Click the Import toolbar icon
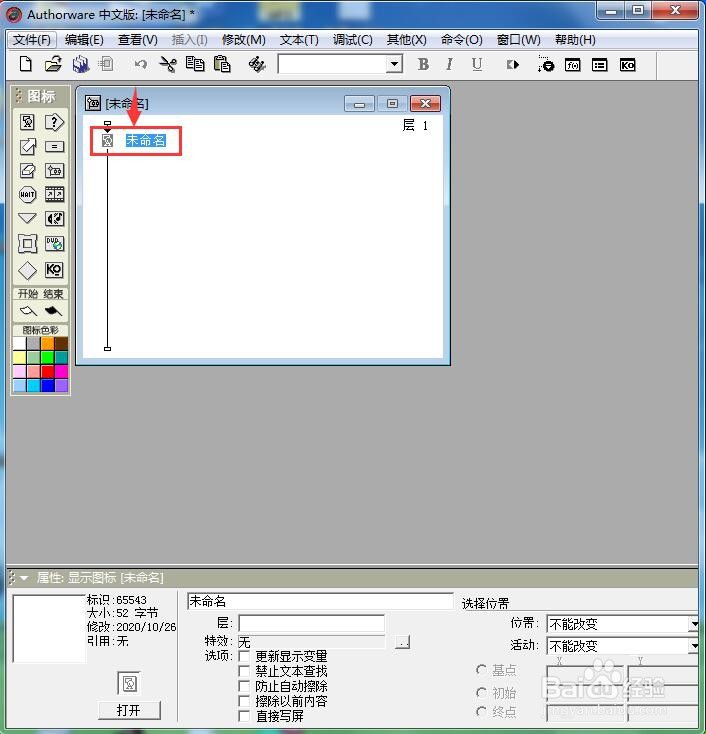706x734 pixels. click(107, 64)
